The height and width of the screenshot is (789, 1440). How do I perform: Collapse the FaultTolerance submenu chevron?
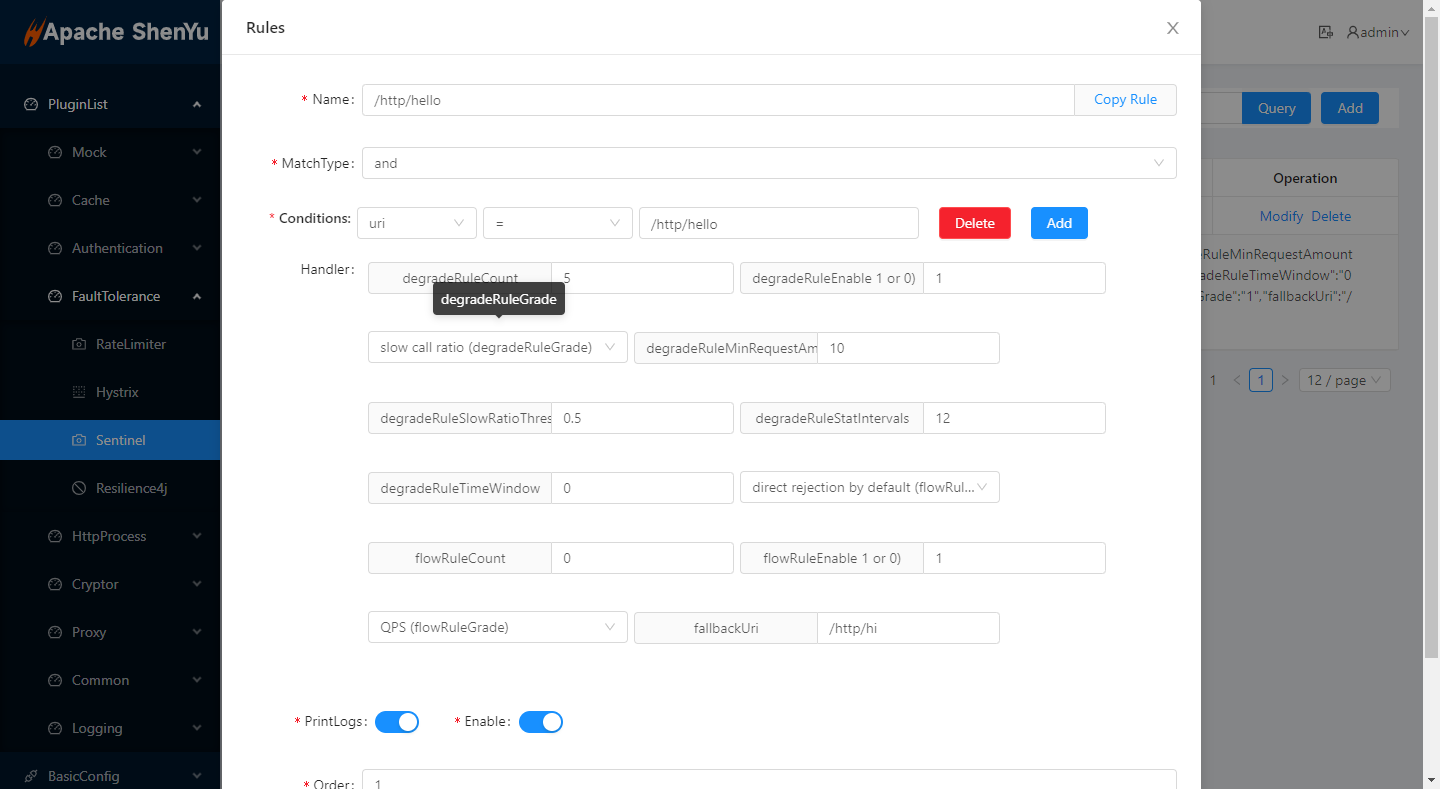point(197,296)
